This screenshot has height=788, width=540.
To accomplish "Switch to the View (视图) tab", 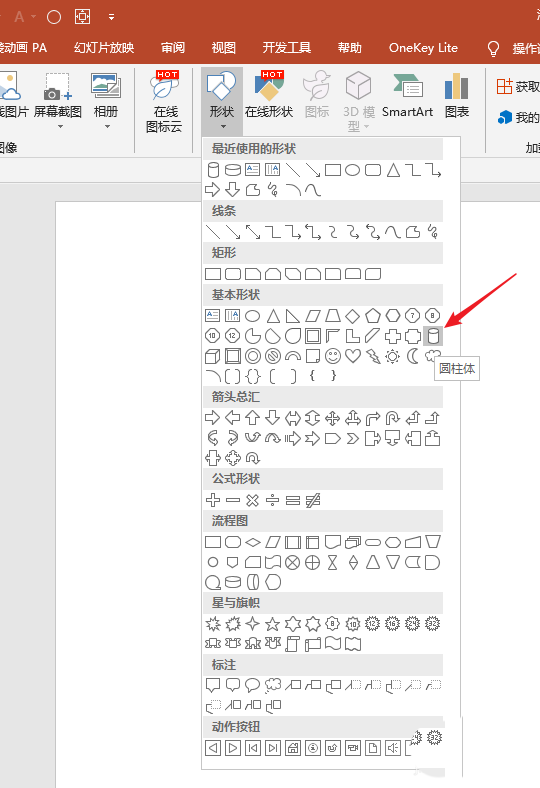I will point(224,48).
